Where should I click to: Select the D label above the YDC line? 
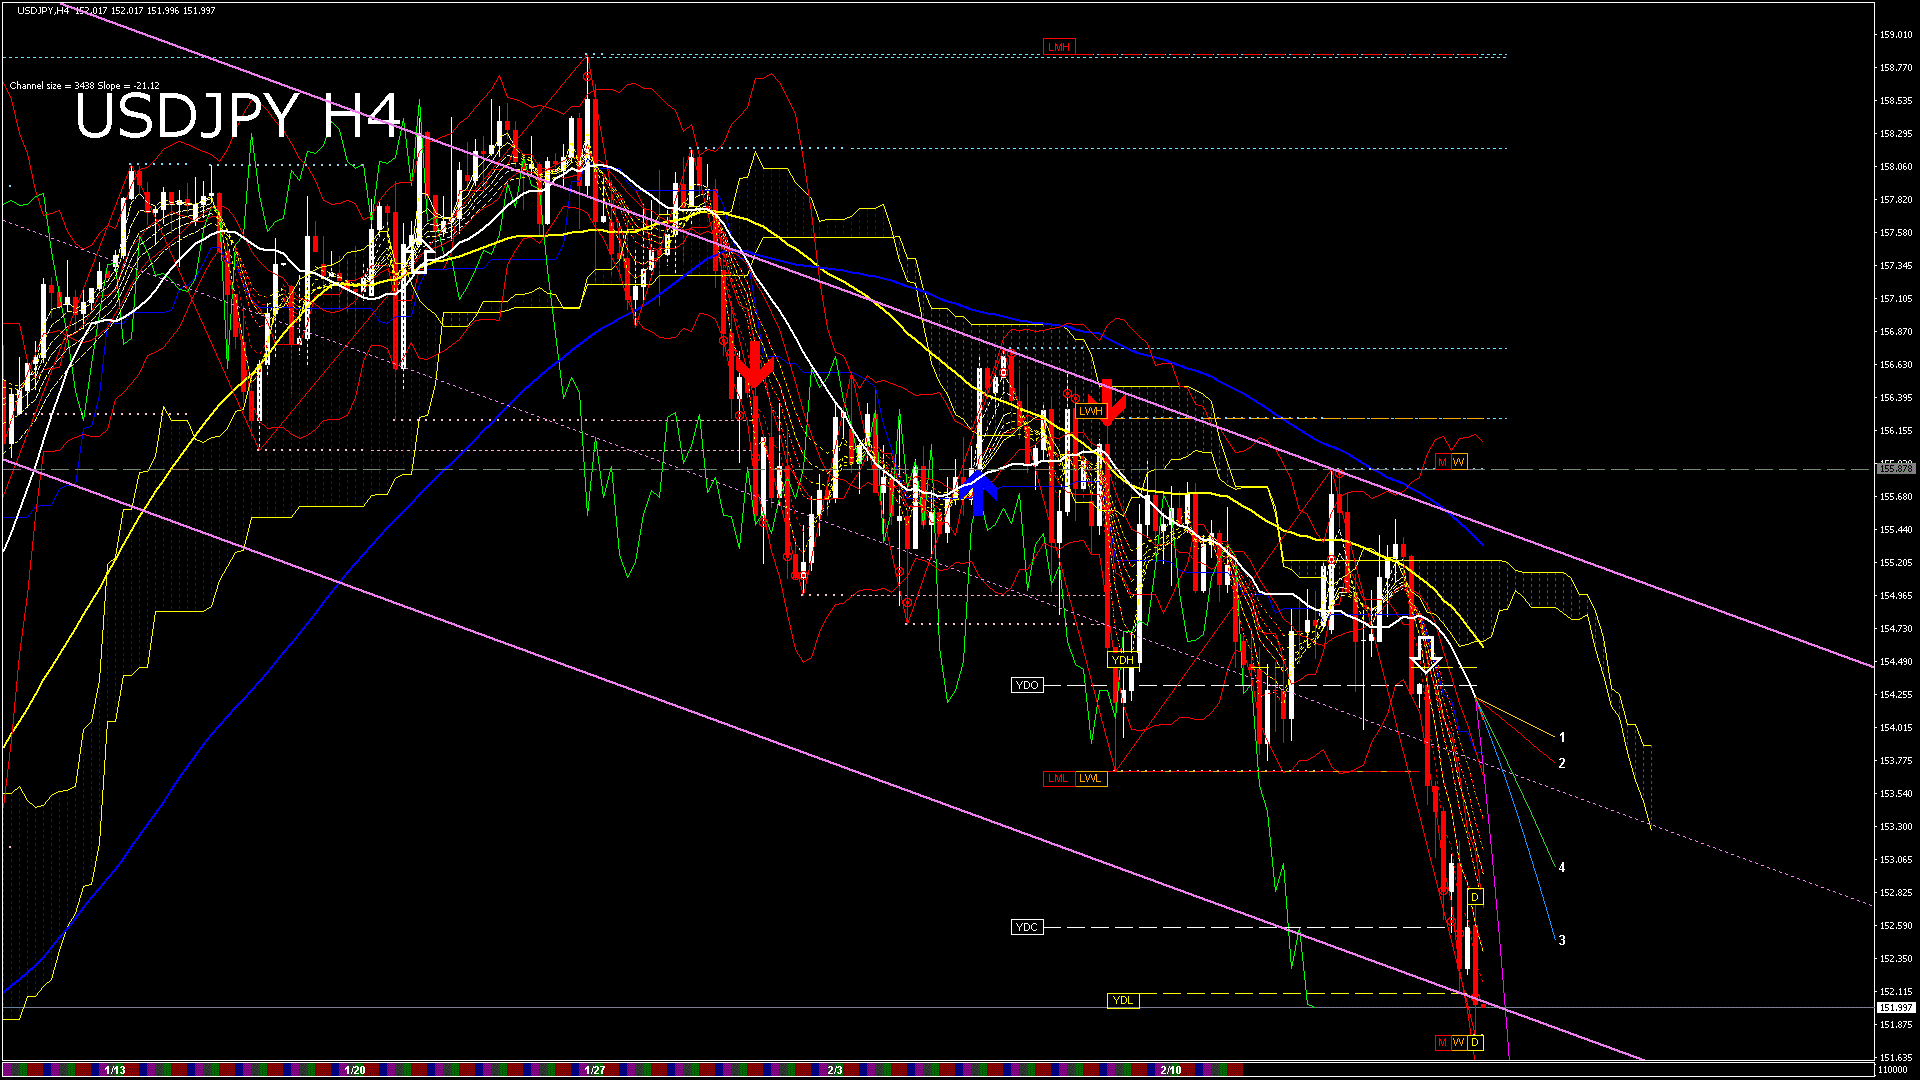pyautogui.click(x=1475, y=897)
